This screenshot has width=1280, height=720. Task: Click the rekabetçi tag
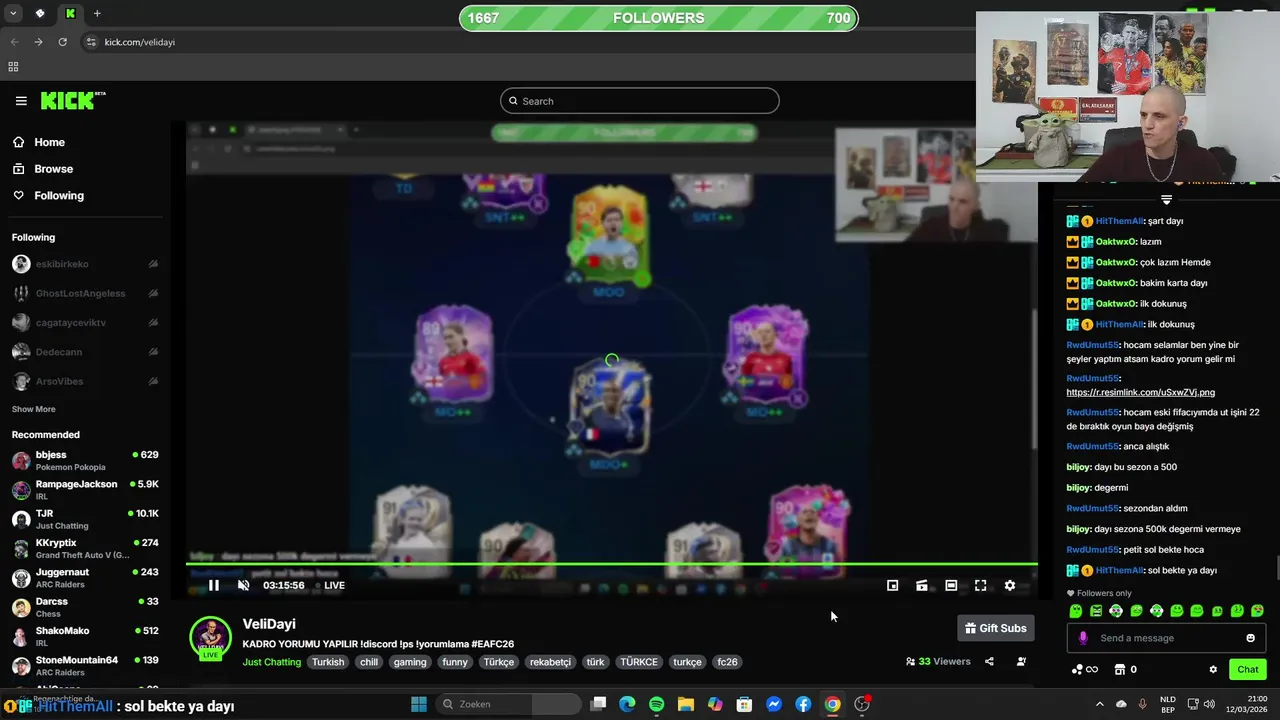pos(550,662)
